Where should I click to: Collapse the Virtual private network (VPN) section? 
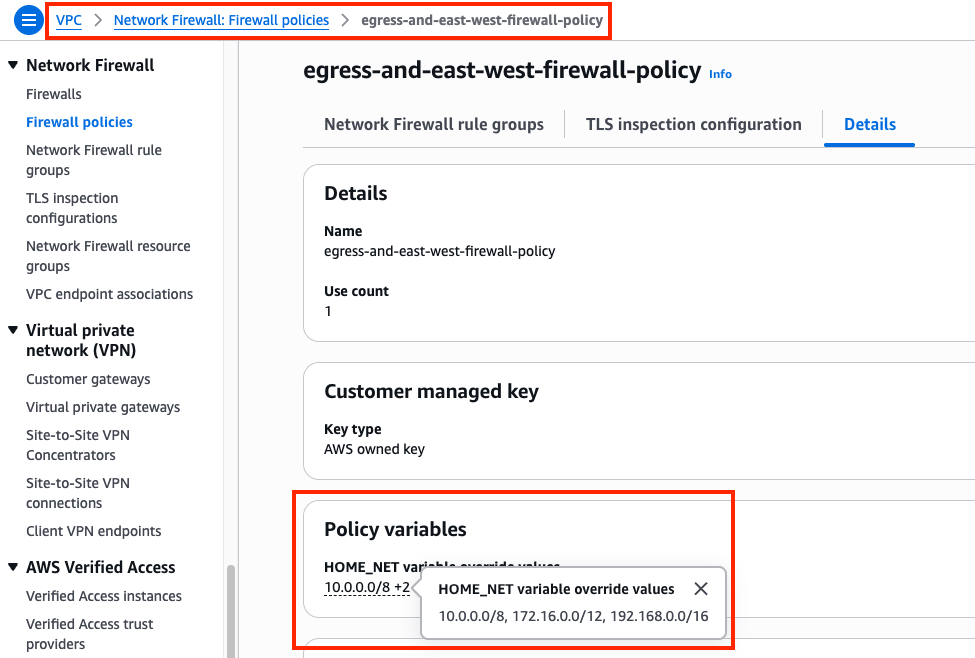[13, 330]
